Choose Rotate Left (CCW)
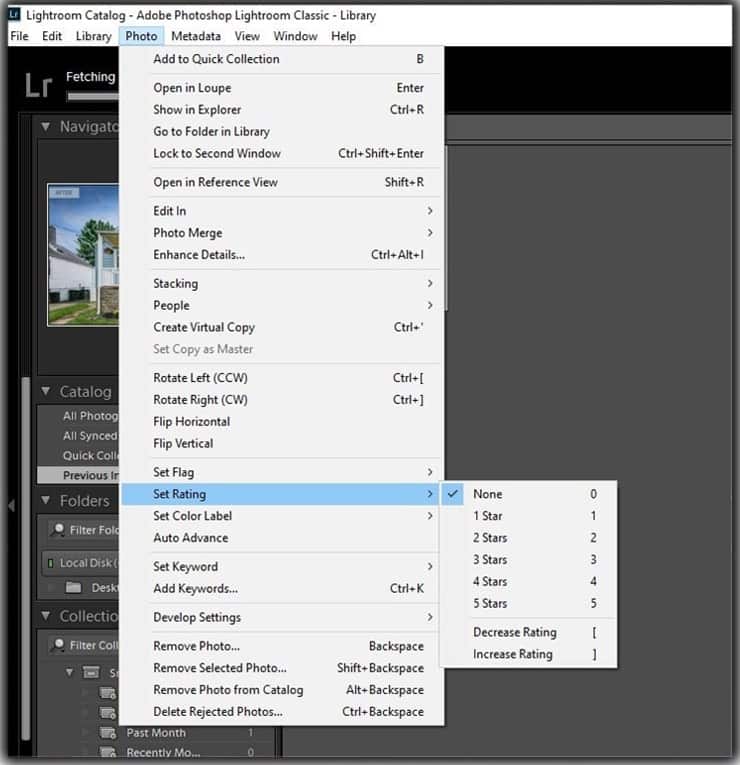Screen dimensions: 740x765 point(200,378)
